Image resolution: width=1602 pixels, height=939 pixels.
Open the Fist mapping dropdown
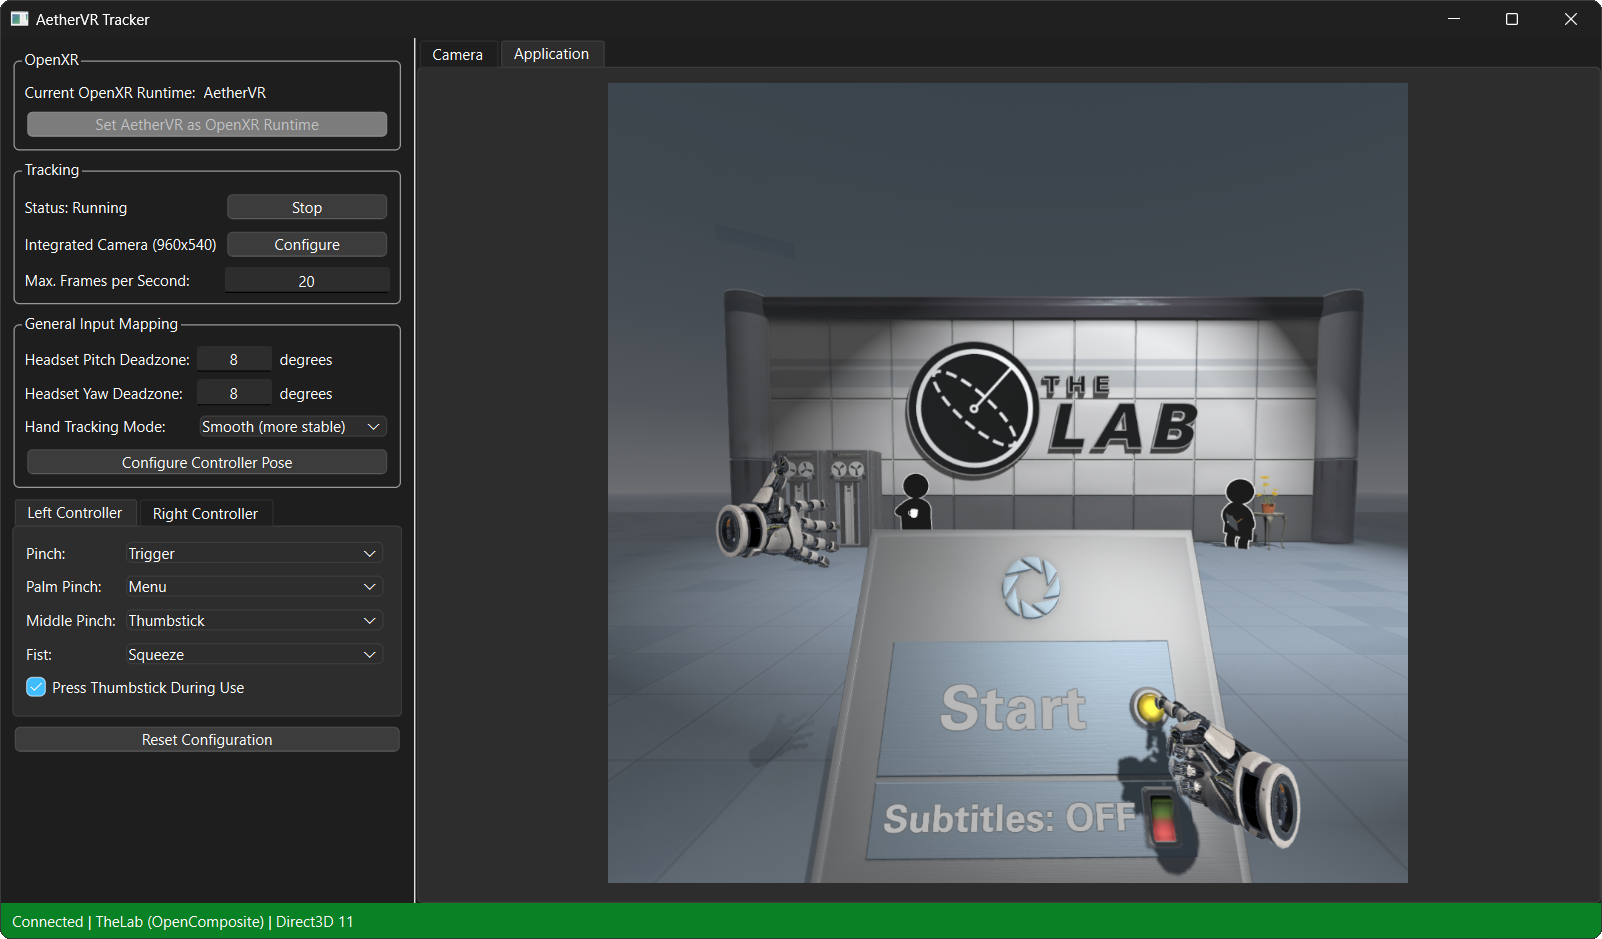(253, 654)
